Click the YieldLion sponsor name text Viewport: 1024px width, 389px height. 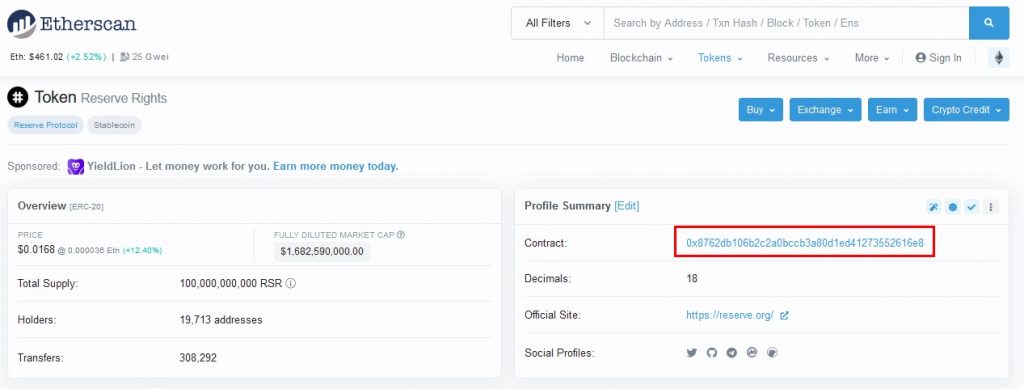tap(112, 166)
